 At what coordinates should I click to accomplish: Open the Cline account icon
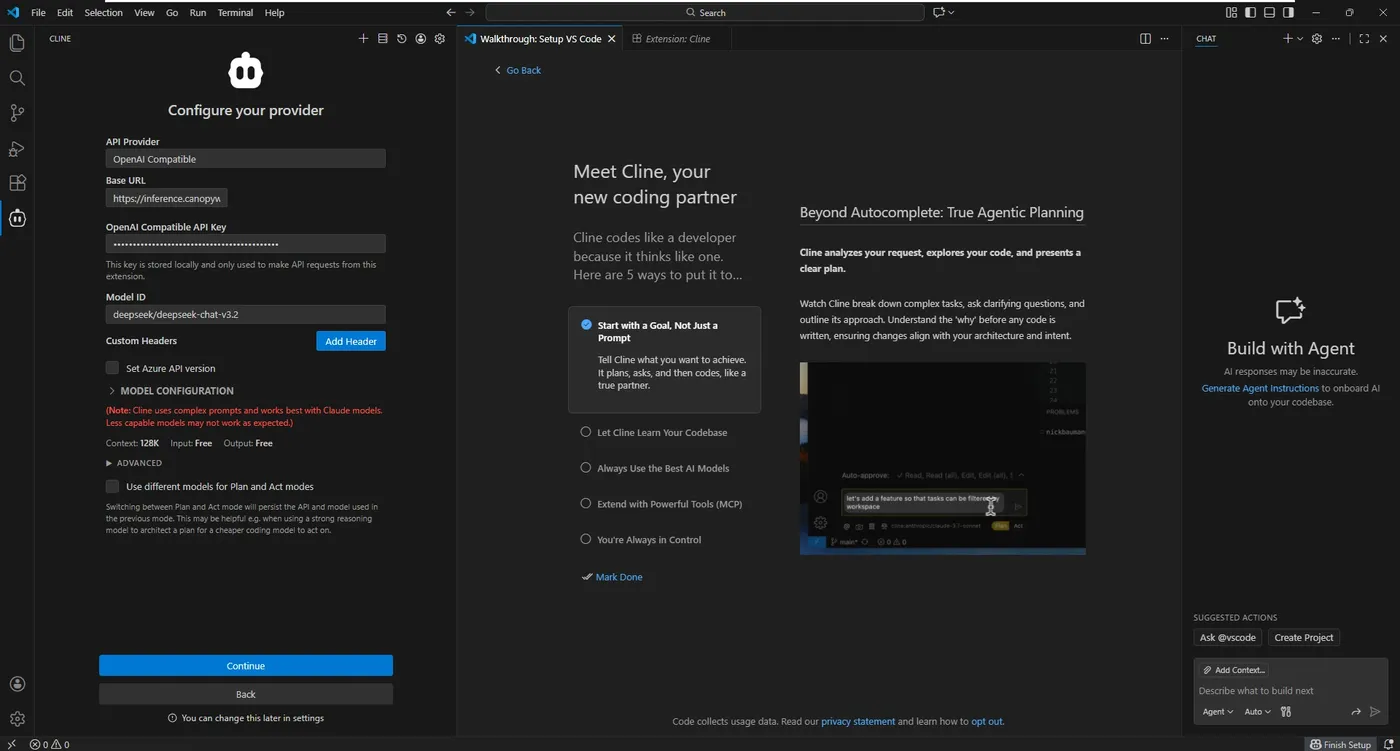point(420,39)
